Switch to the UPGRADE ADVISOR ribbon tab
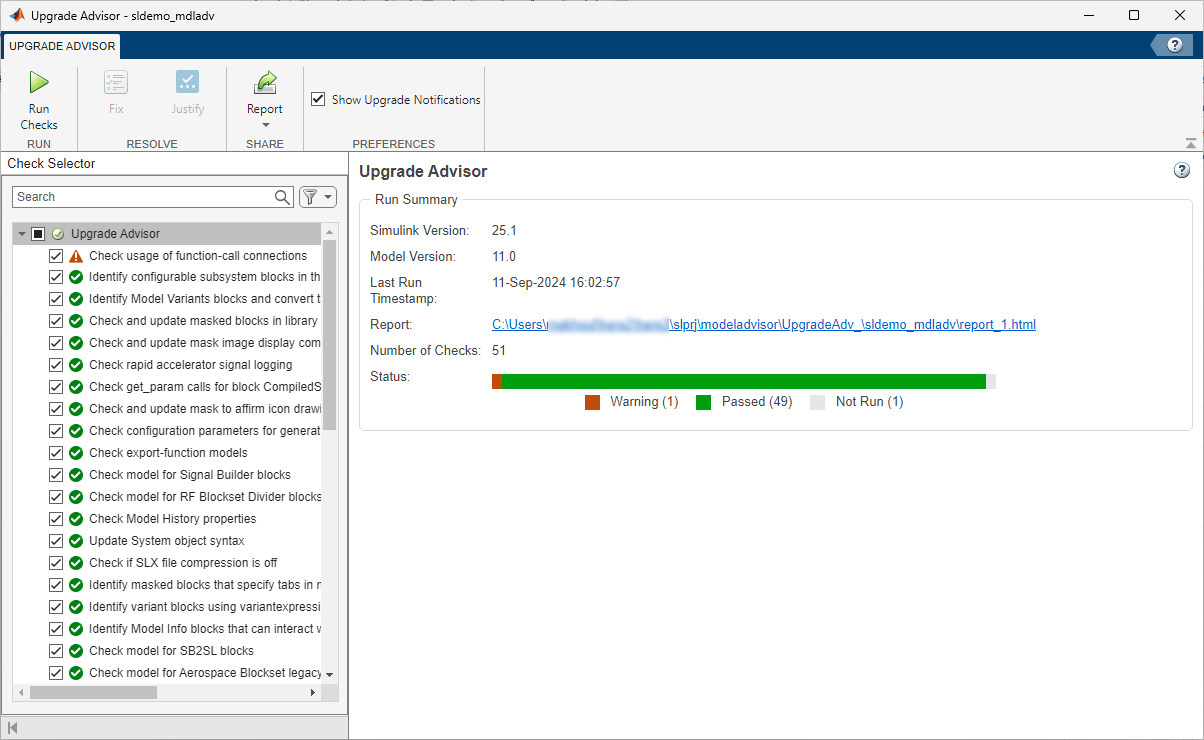Screen dimensions: 1204x740 61,45
